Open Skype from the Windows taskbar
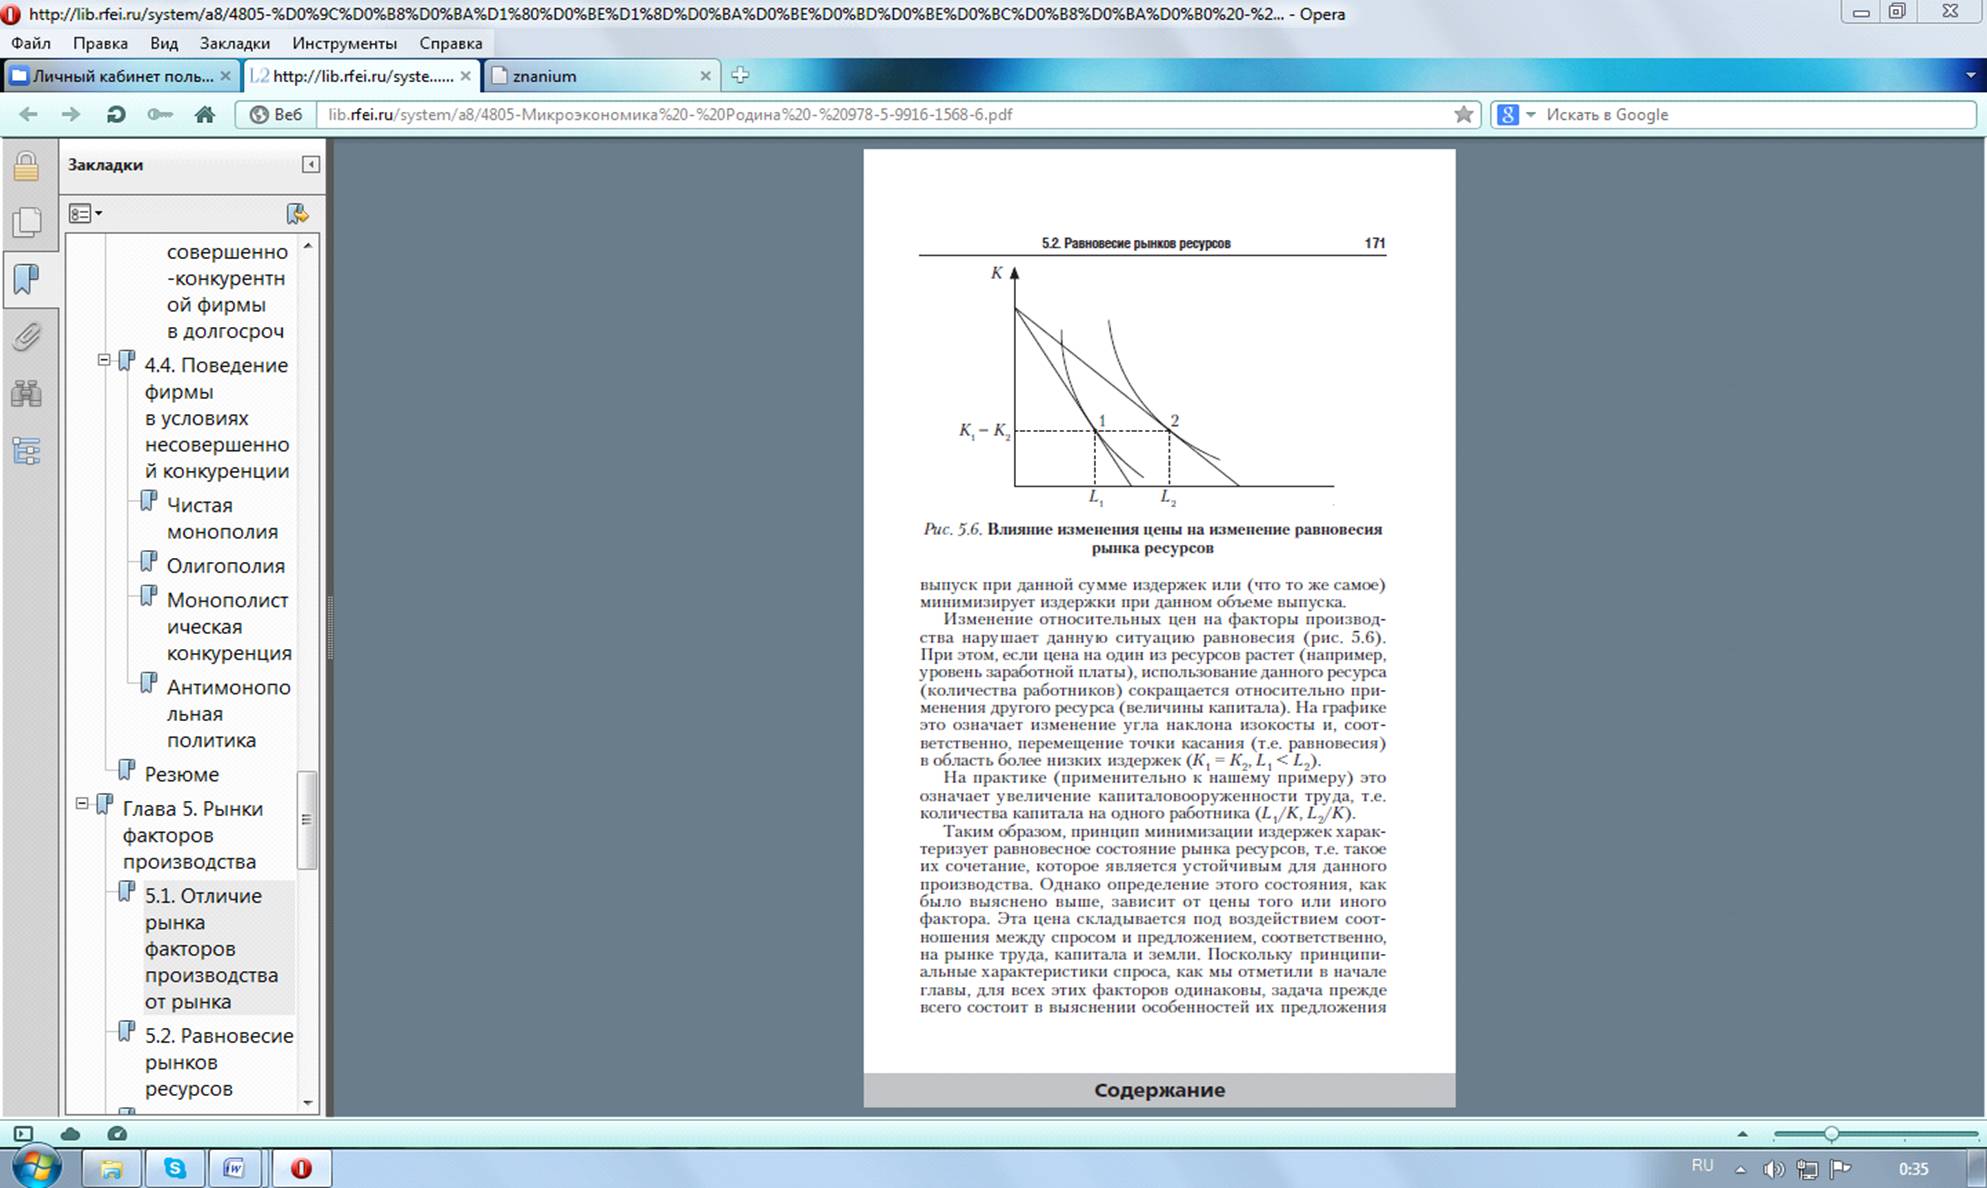The image size is (1987, 1188). tap(175, 1167)
